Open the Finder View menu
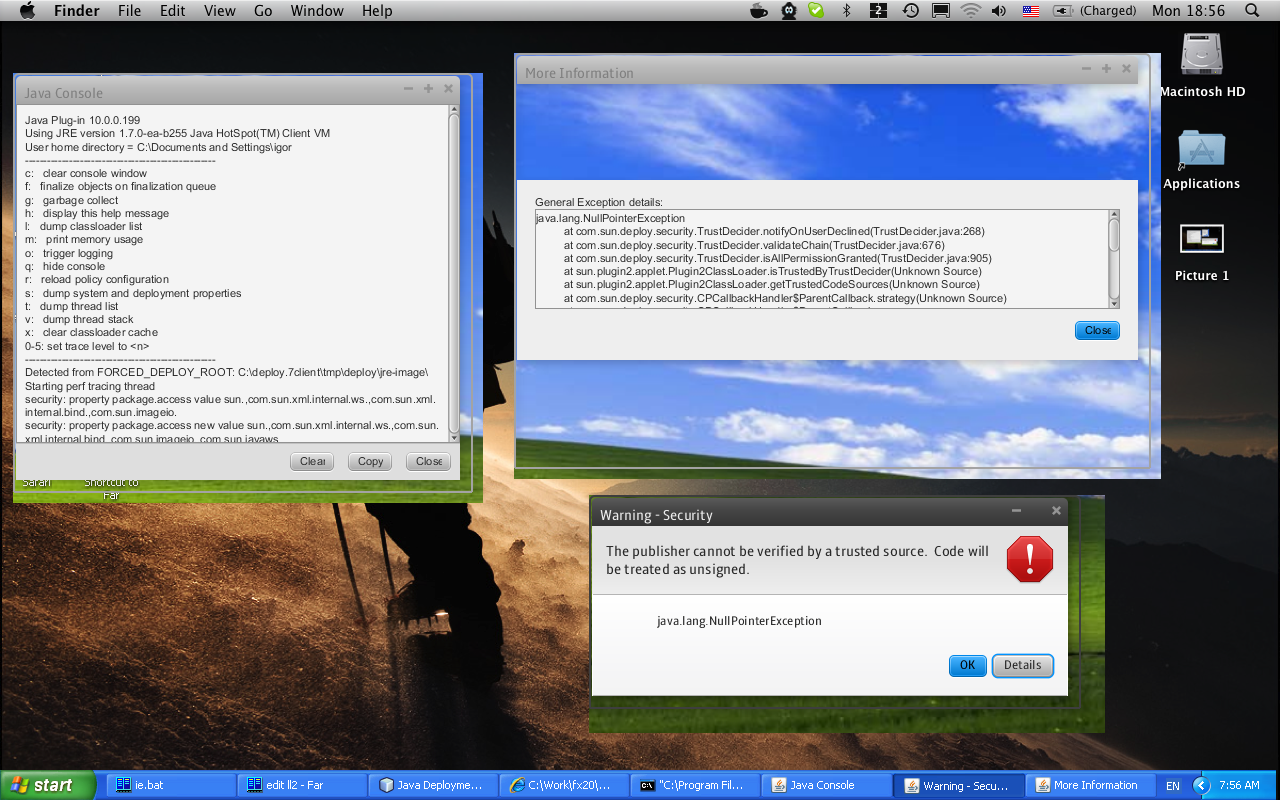 click(x=219, y=11)
